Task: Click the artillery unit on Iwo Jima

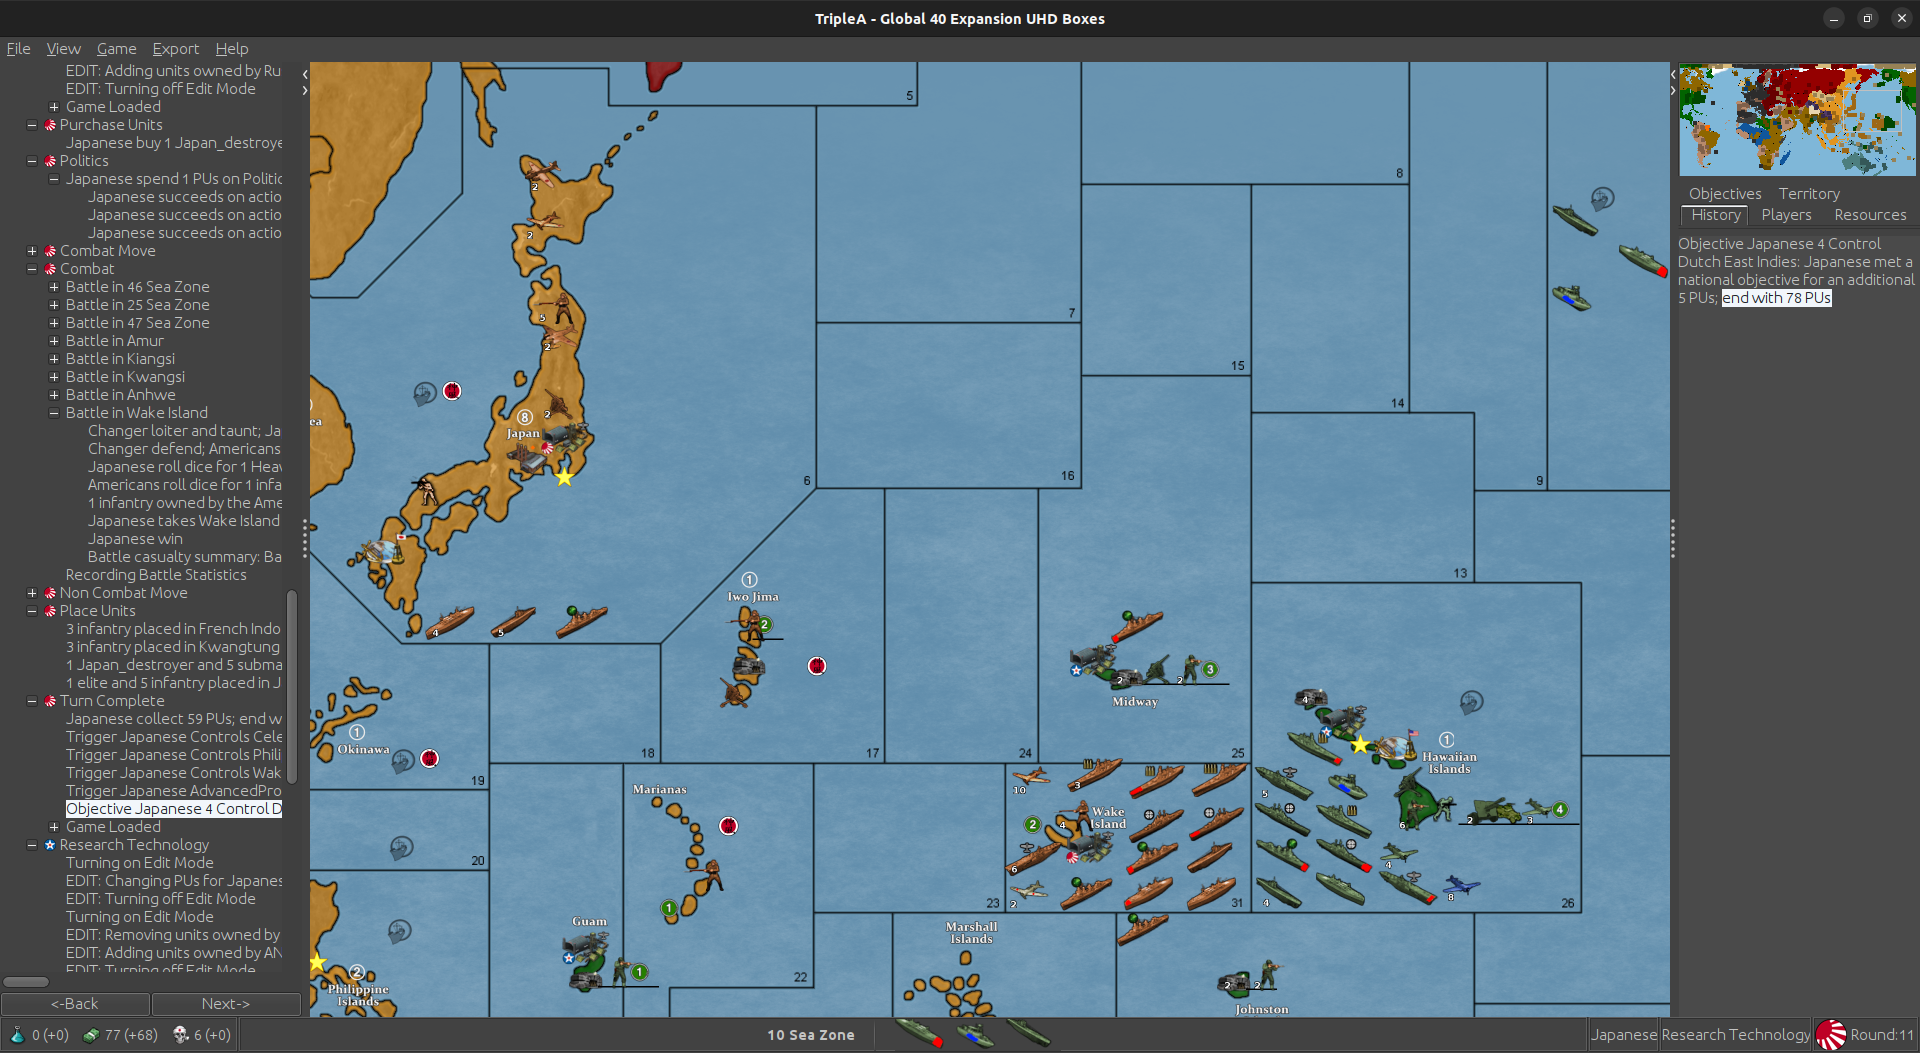Action: point(735,692)
